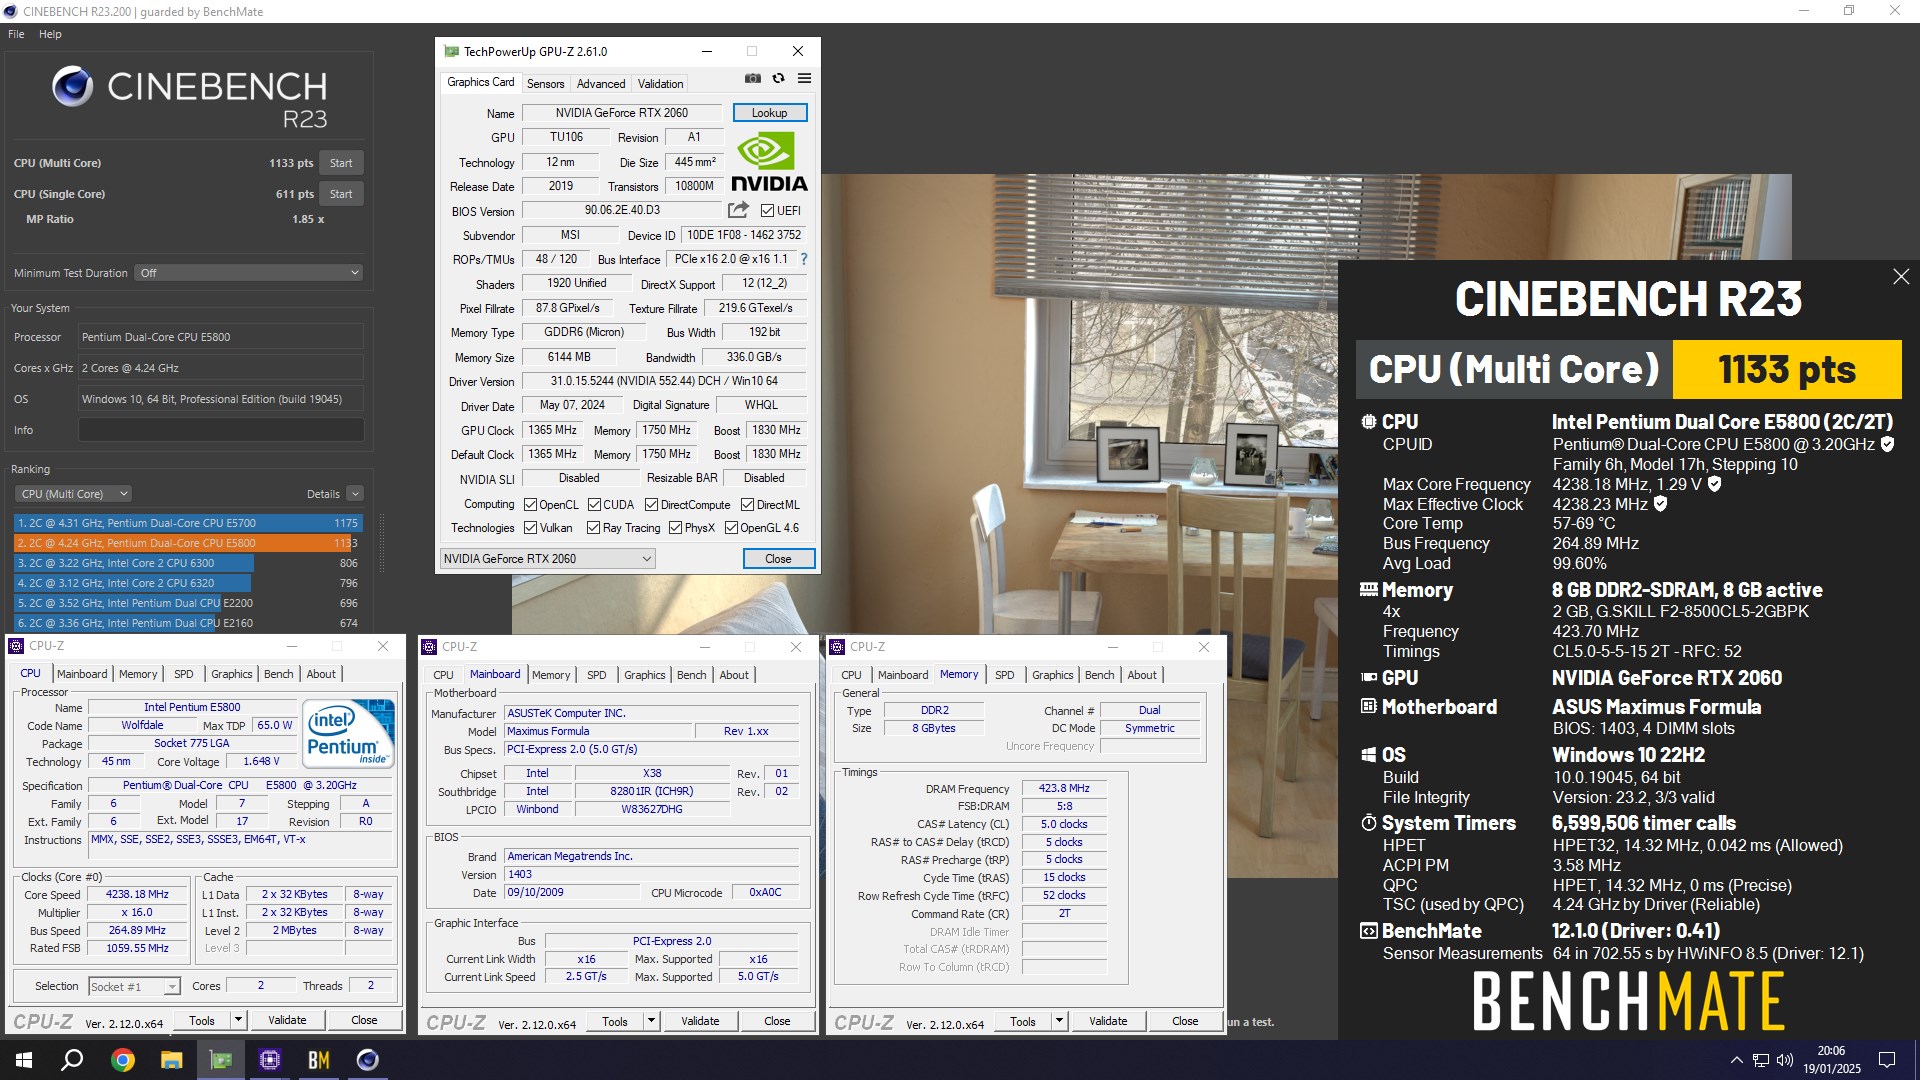1920x1080 pixels.
Task: Select the Core 2 CPU 6300 ranking entry
Action: click(188, 563)
